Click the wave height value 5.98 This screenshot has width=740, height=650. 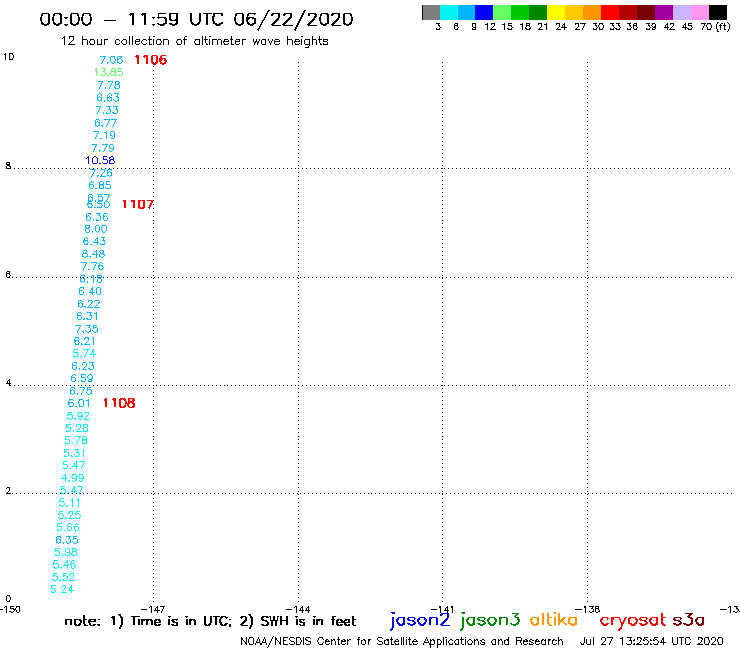coord(66,552)
